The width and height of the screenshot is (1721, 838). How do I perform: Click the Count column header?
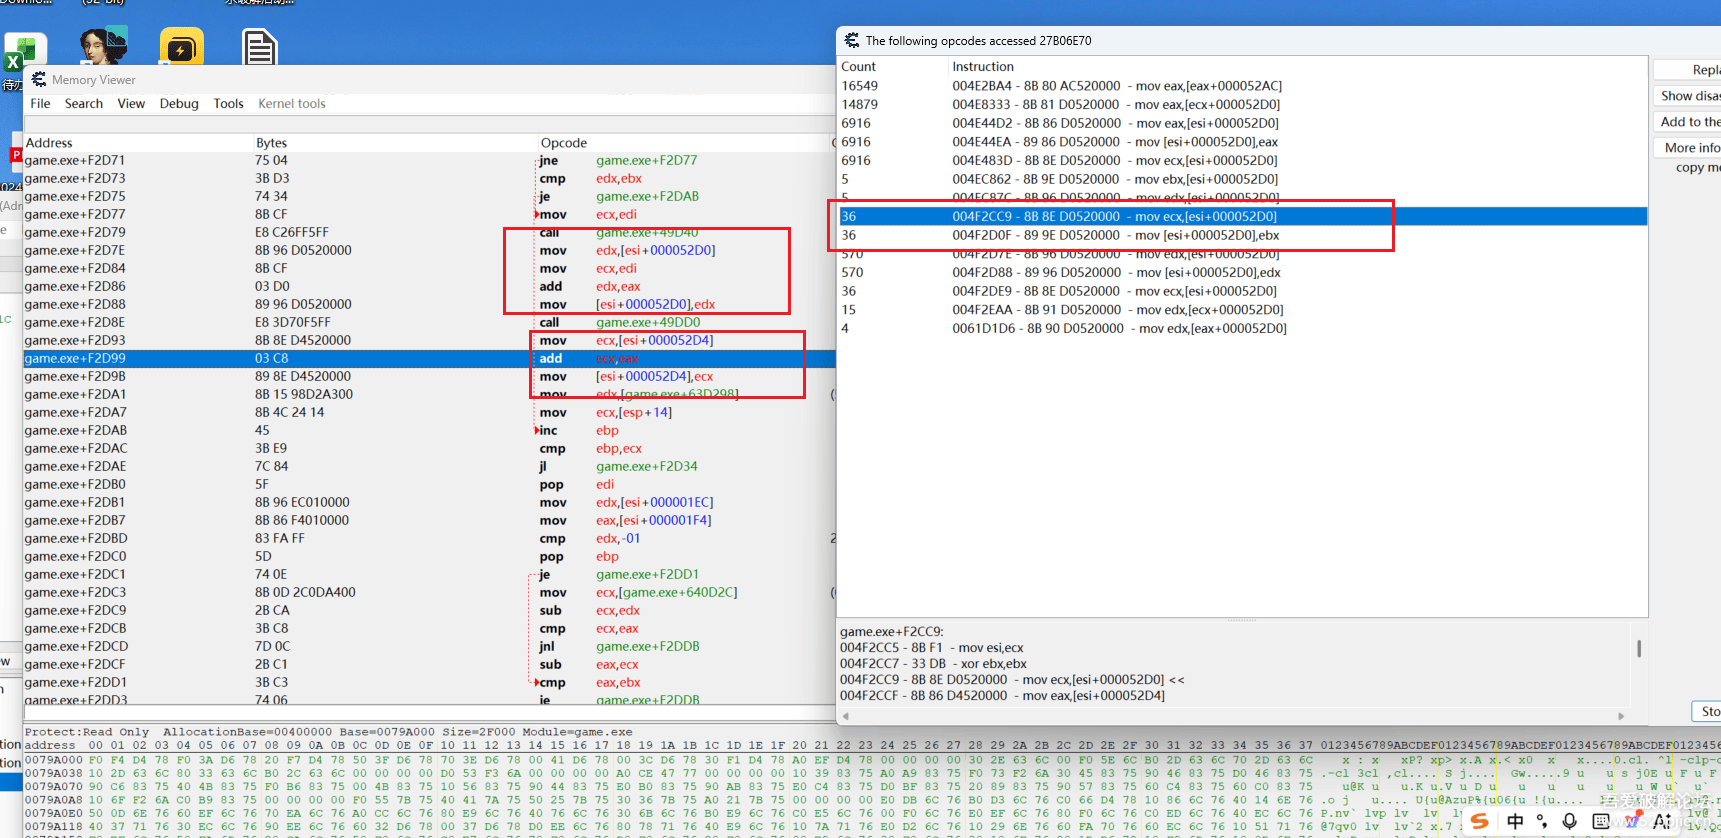(858, 67)
